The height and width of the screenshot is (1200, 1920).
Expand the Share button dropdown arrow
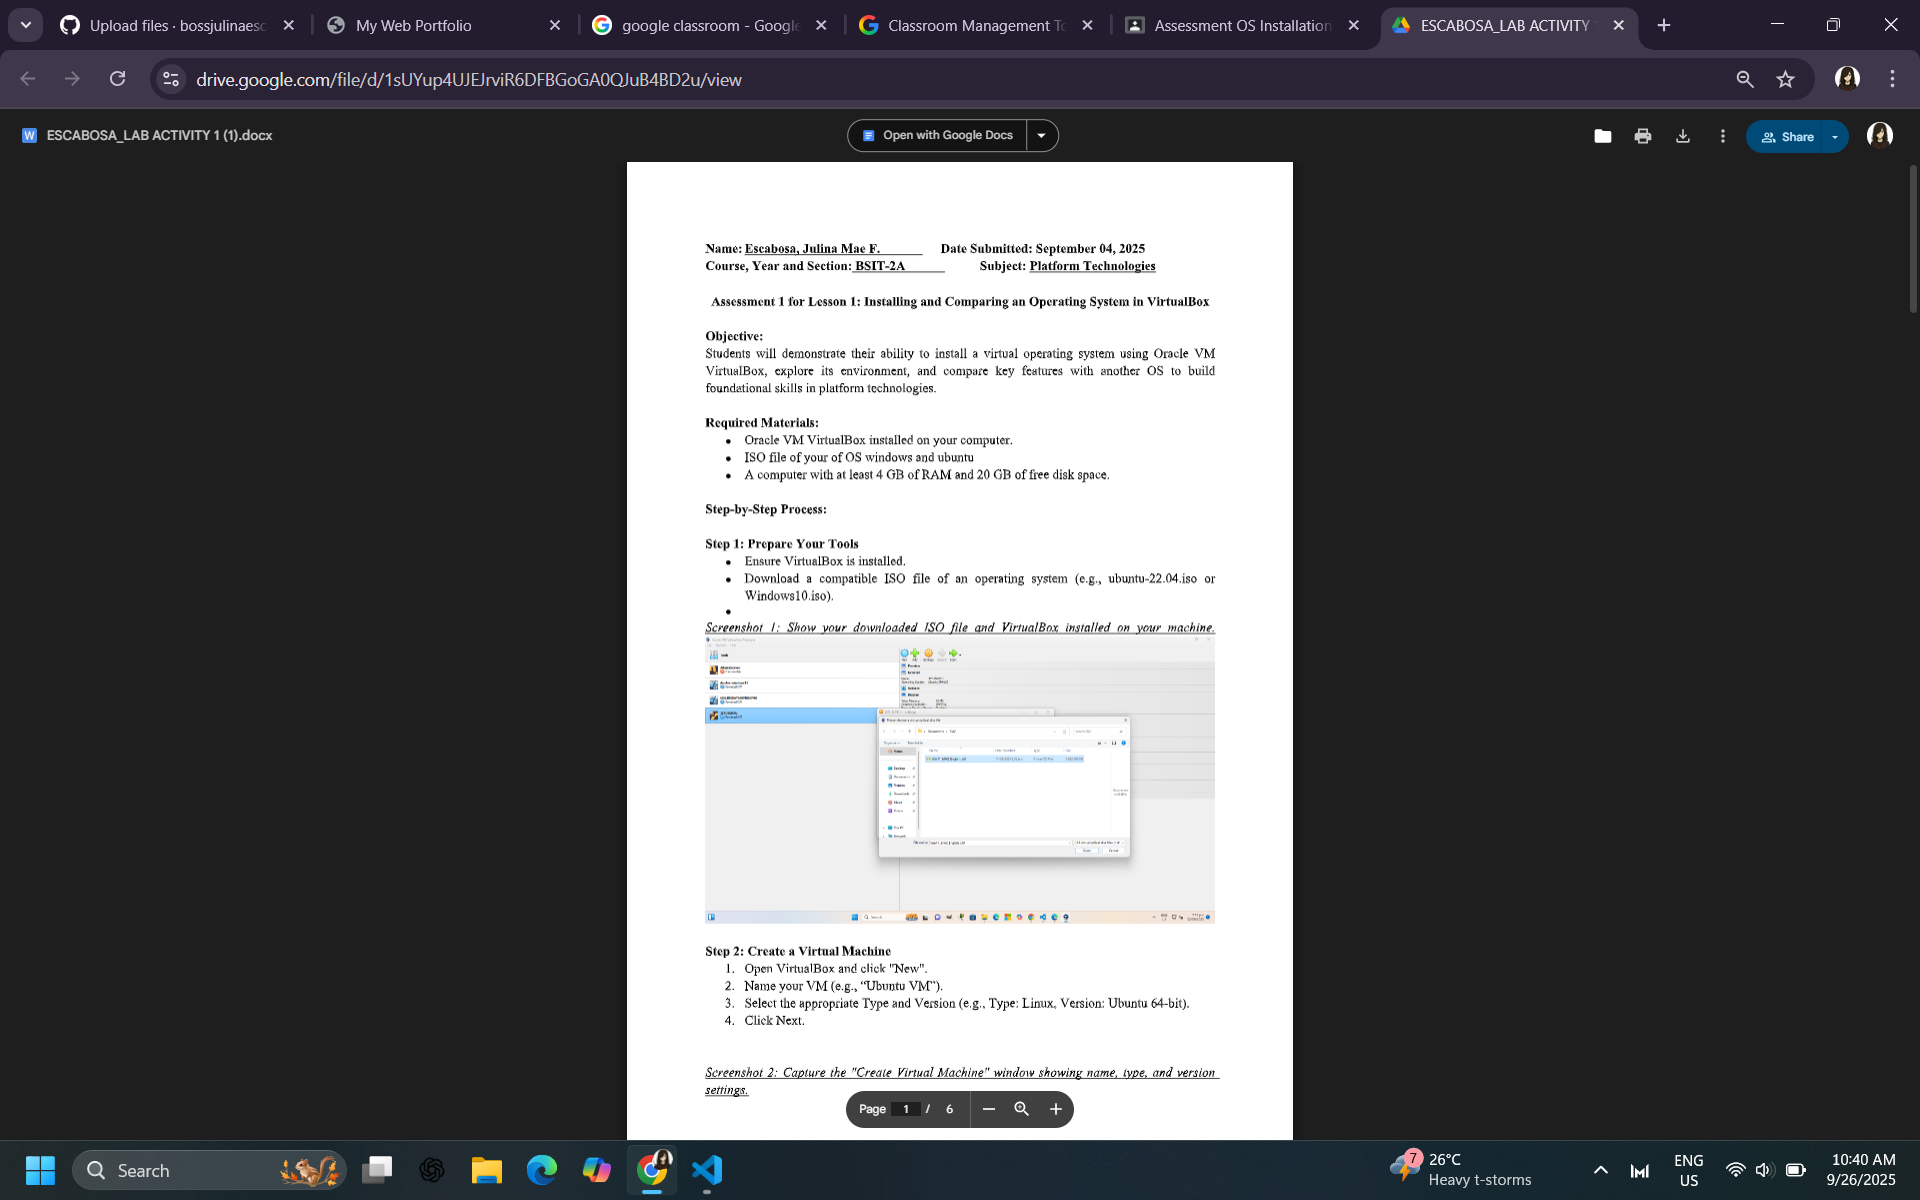point(1834,137)
